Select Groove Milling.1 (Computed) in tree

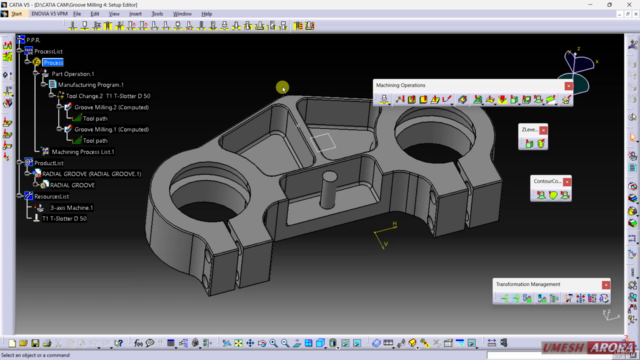click(111, 129)
